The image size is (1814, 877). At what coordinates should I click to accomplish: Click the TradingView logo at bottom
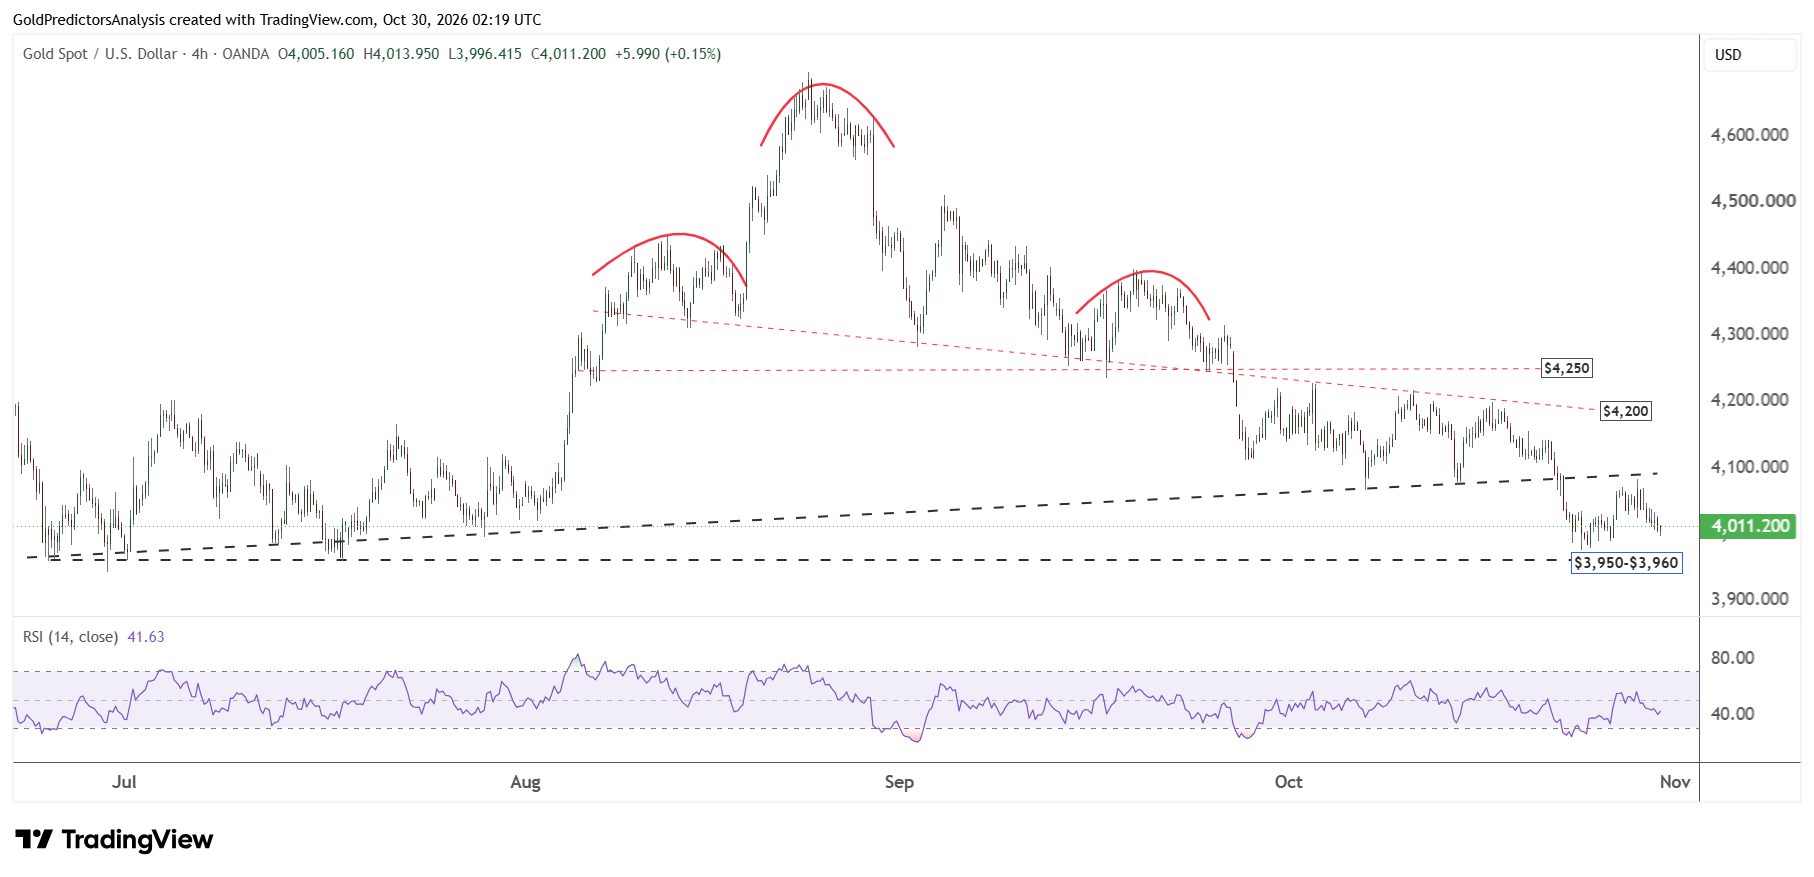tap(114, 839)
